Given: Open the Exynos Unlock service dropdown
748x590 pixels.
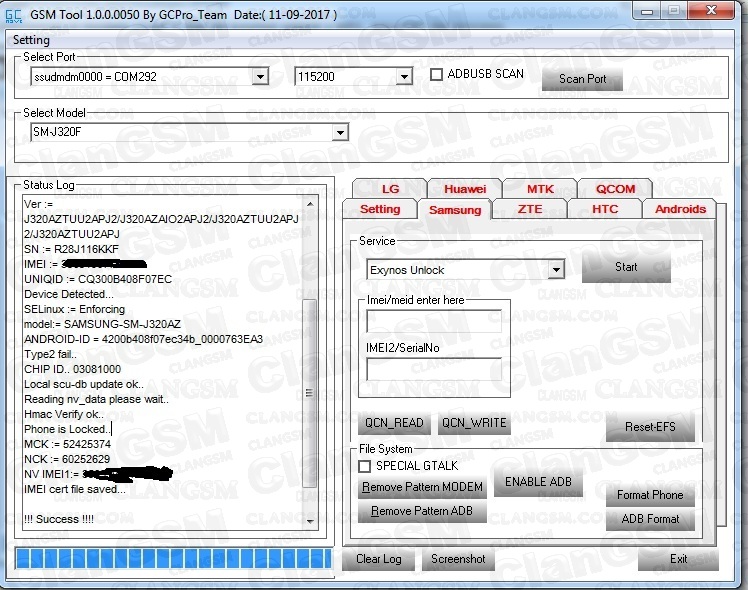Looking at the screenshot, I should click(x=557, y=270).
